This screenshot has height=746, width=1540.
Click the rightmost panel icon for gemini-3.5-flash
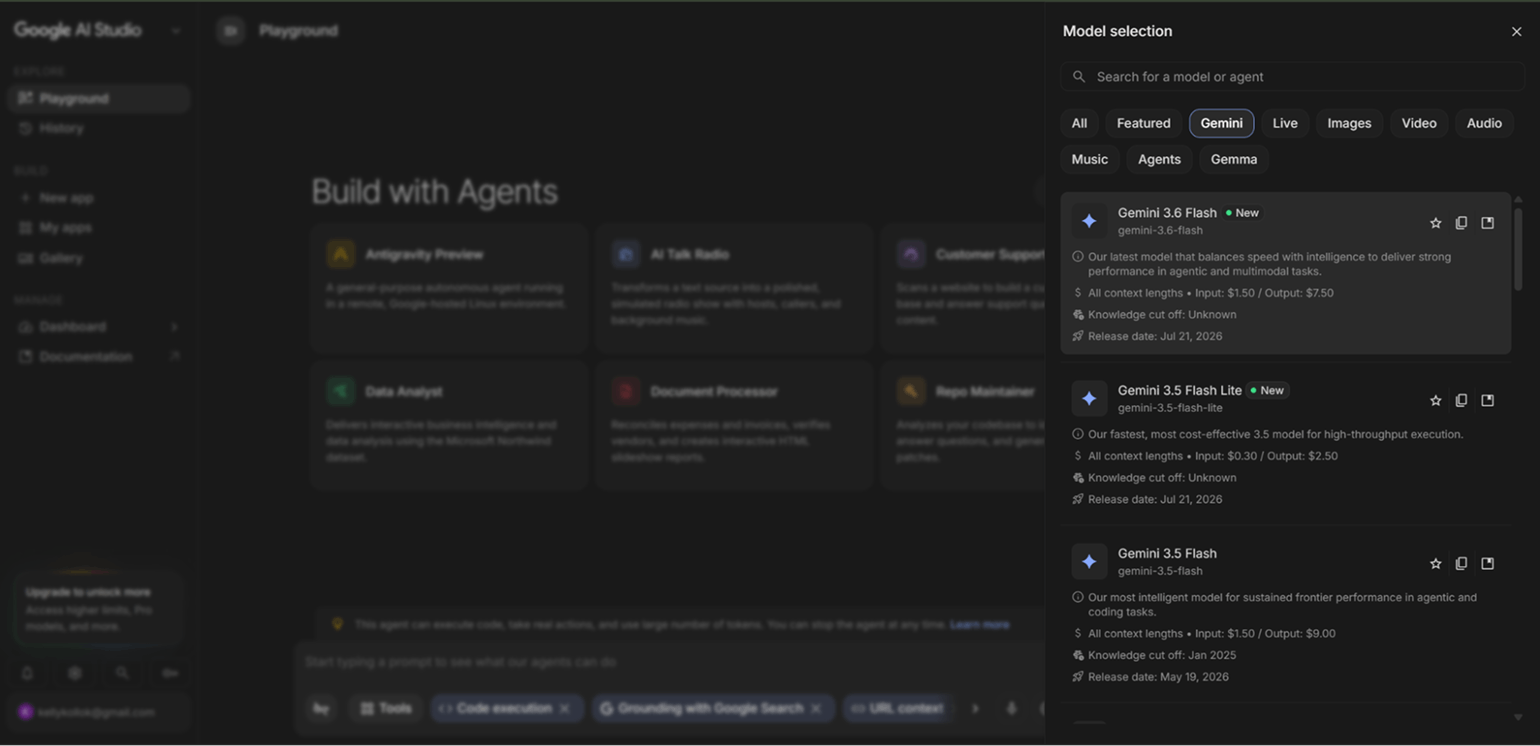1488,564
